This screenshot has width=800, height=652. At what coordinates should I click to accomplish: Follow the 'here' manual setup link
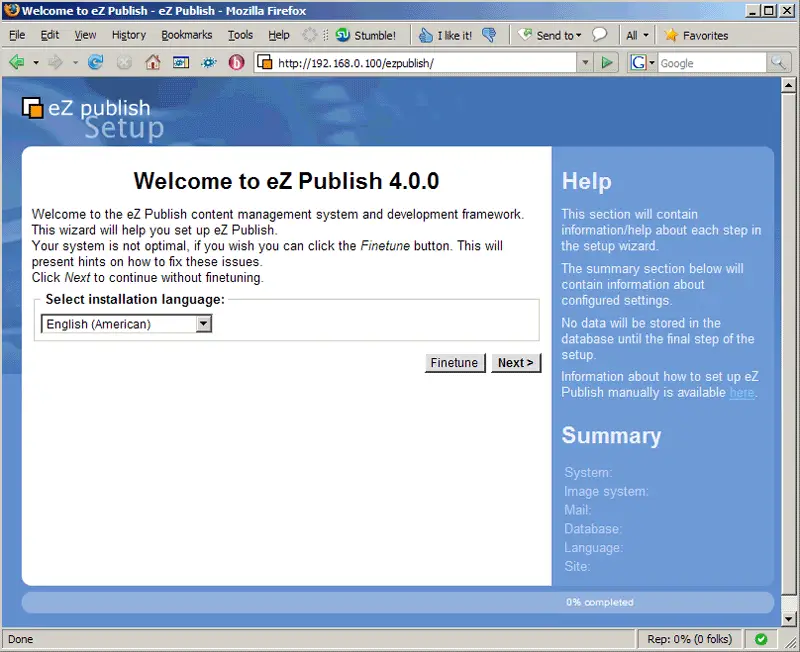coord(742,392)
